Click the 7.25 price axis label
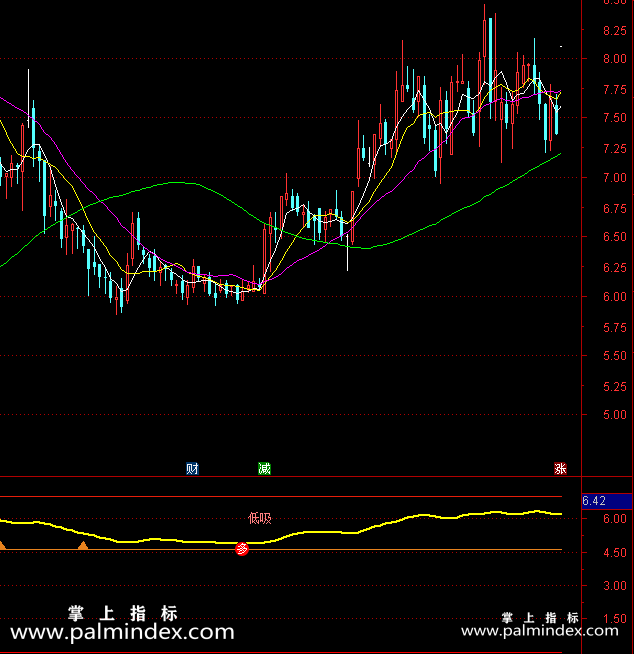Viewport: 634px width, 654px height. coord(614,148)
